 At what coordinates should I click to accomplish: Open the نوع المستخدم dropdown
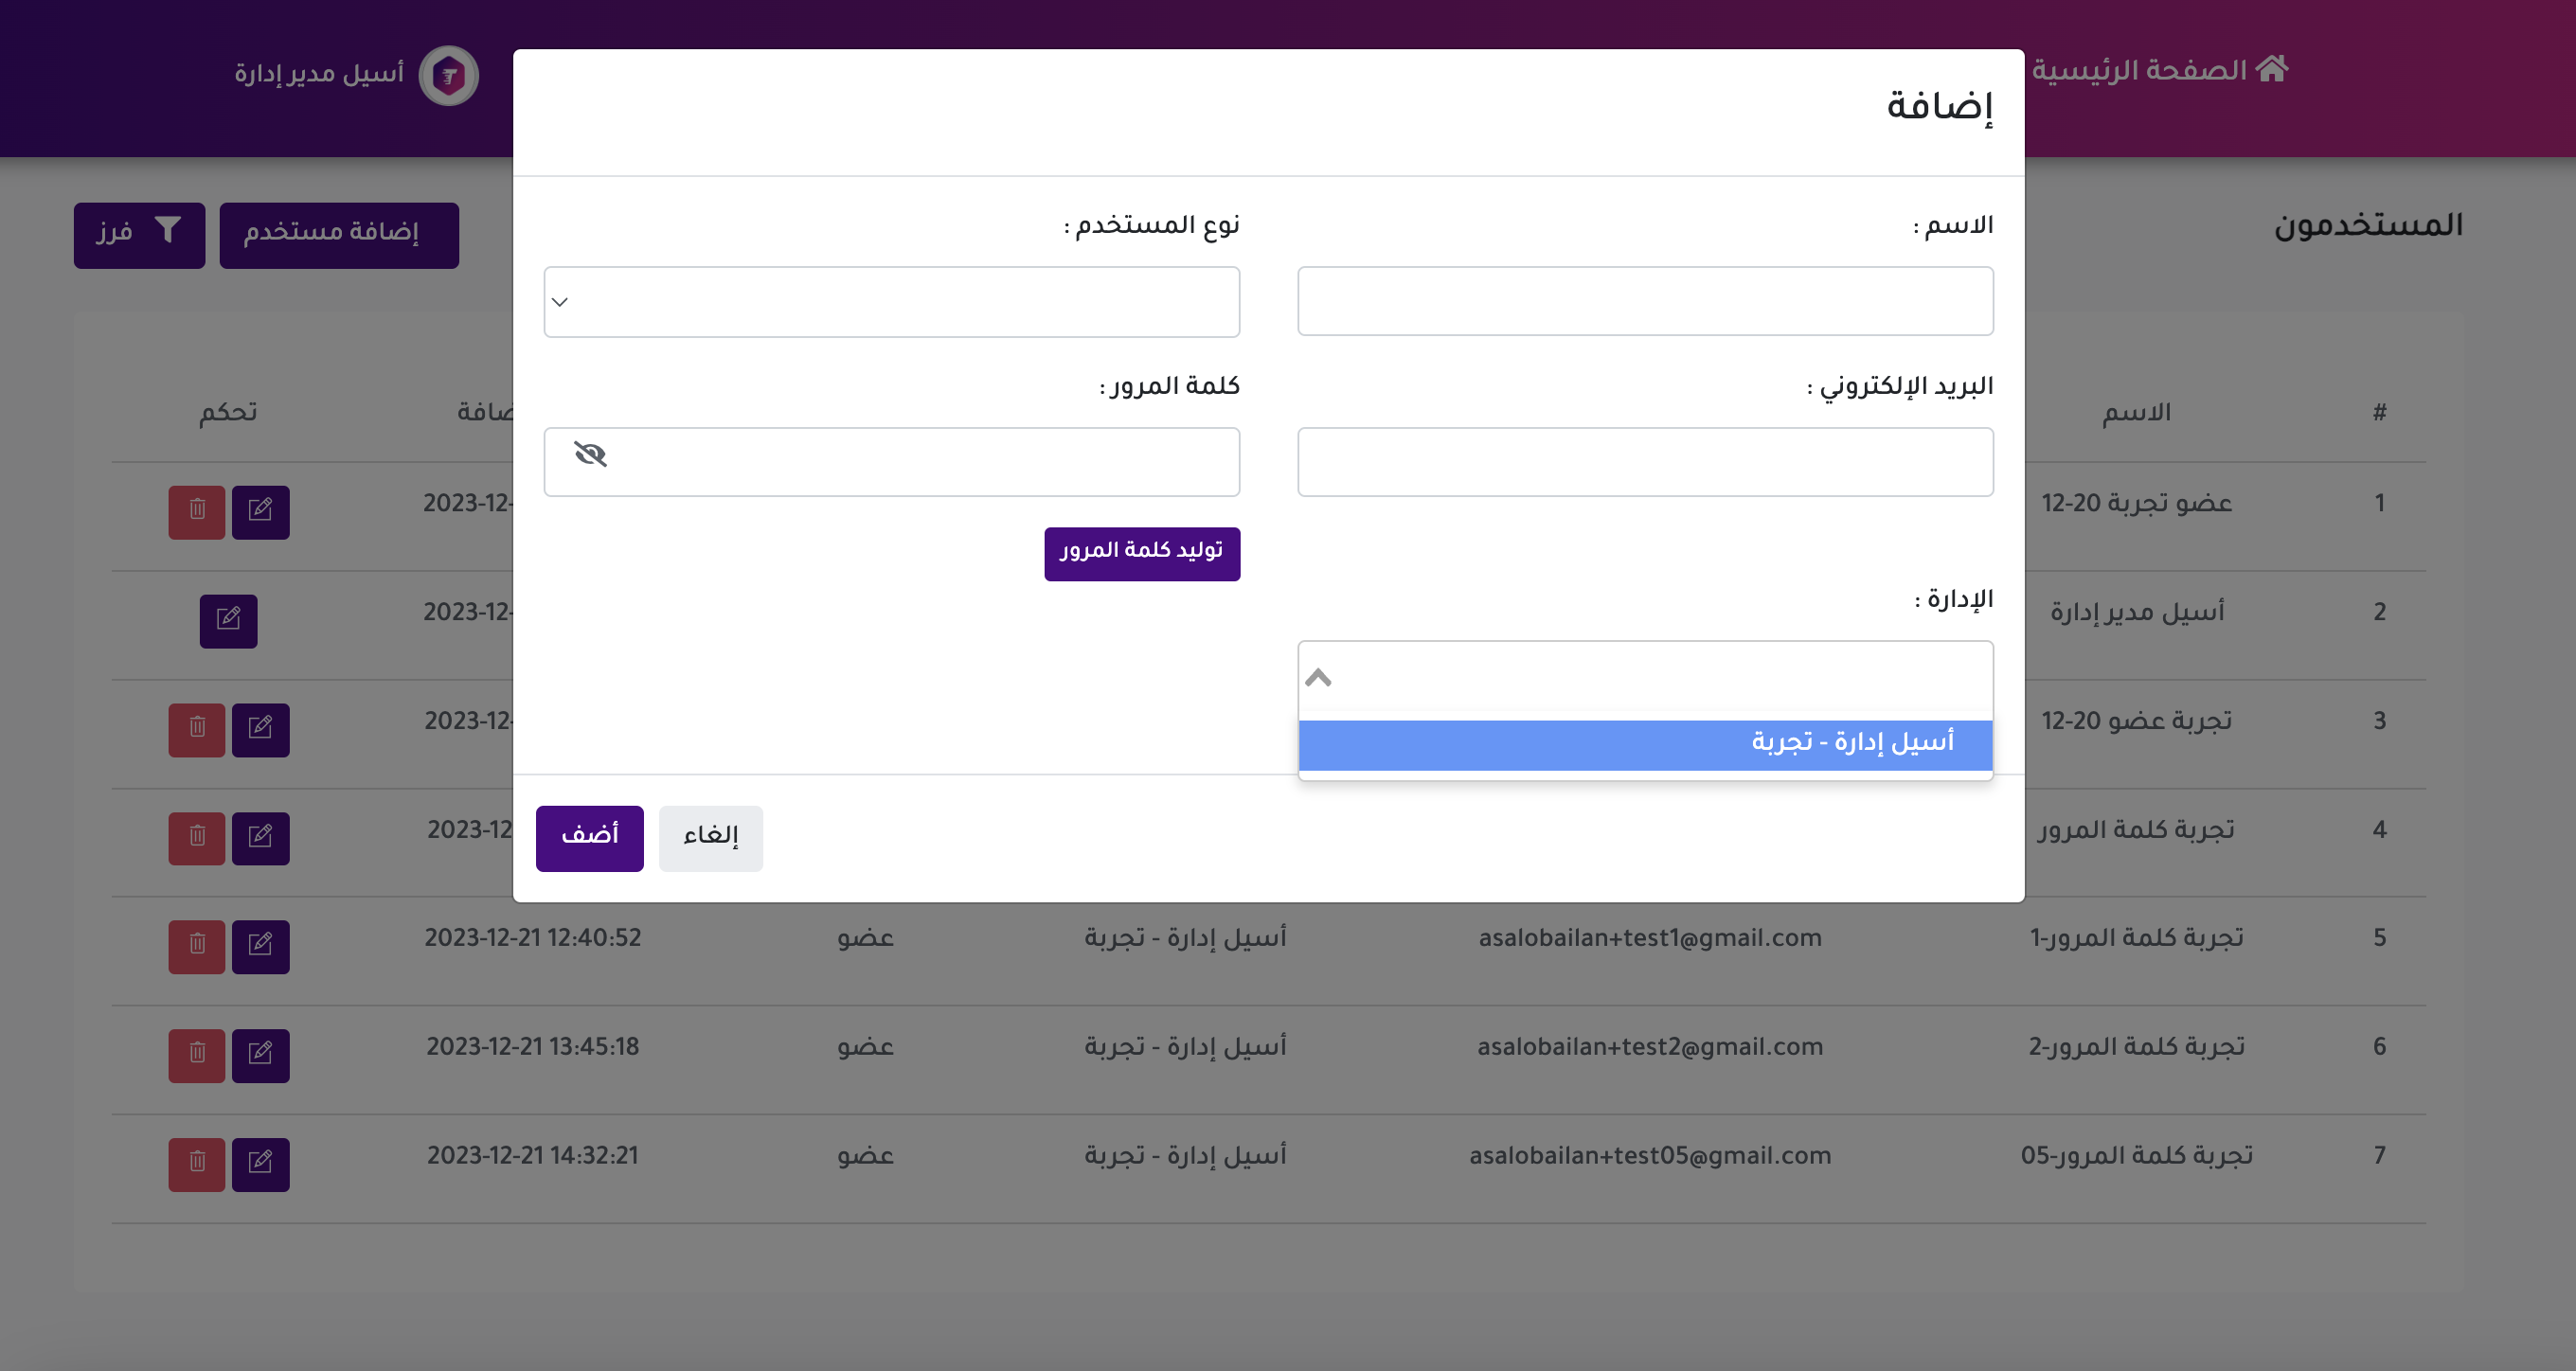(x=891, y=301)
